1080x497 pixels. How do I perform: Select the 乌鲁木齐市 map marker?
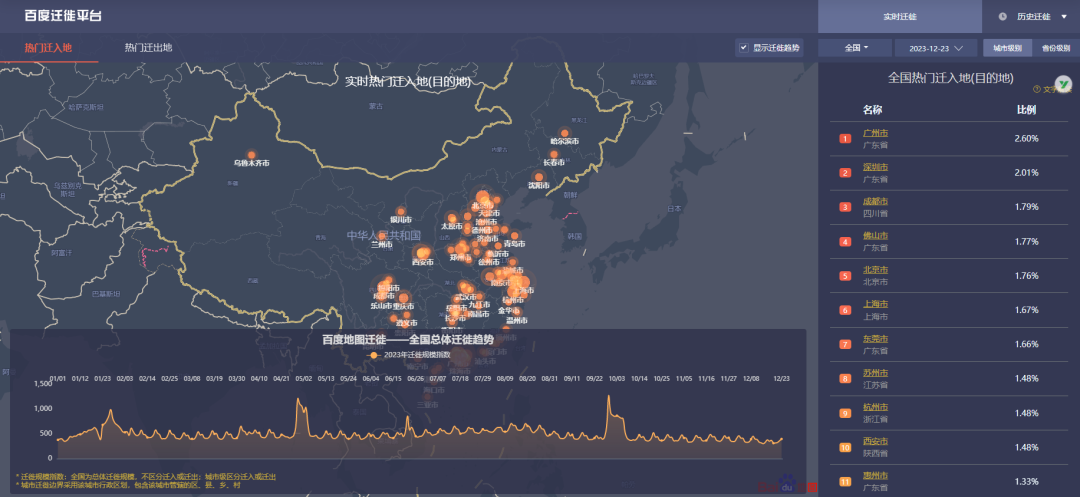(x=251, y=155)
